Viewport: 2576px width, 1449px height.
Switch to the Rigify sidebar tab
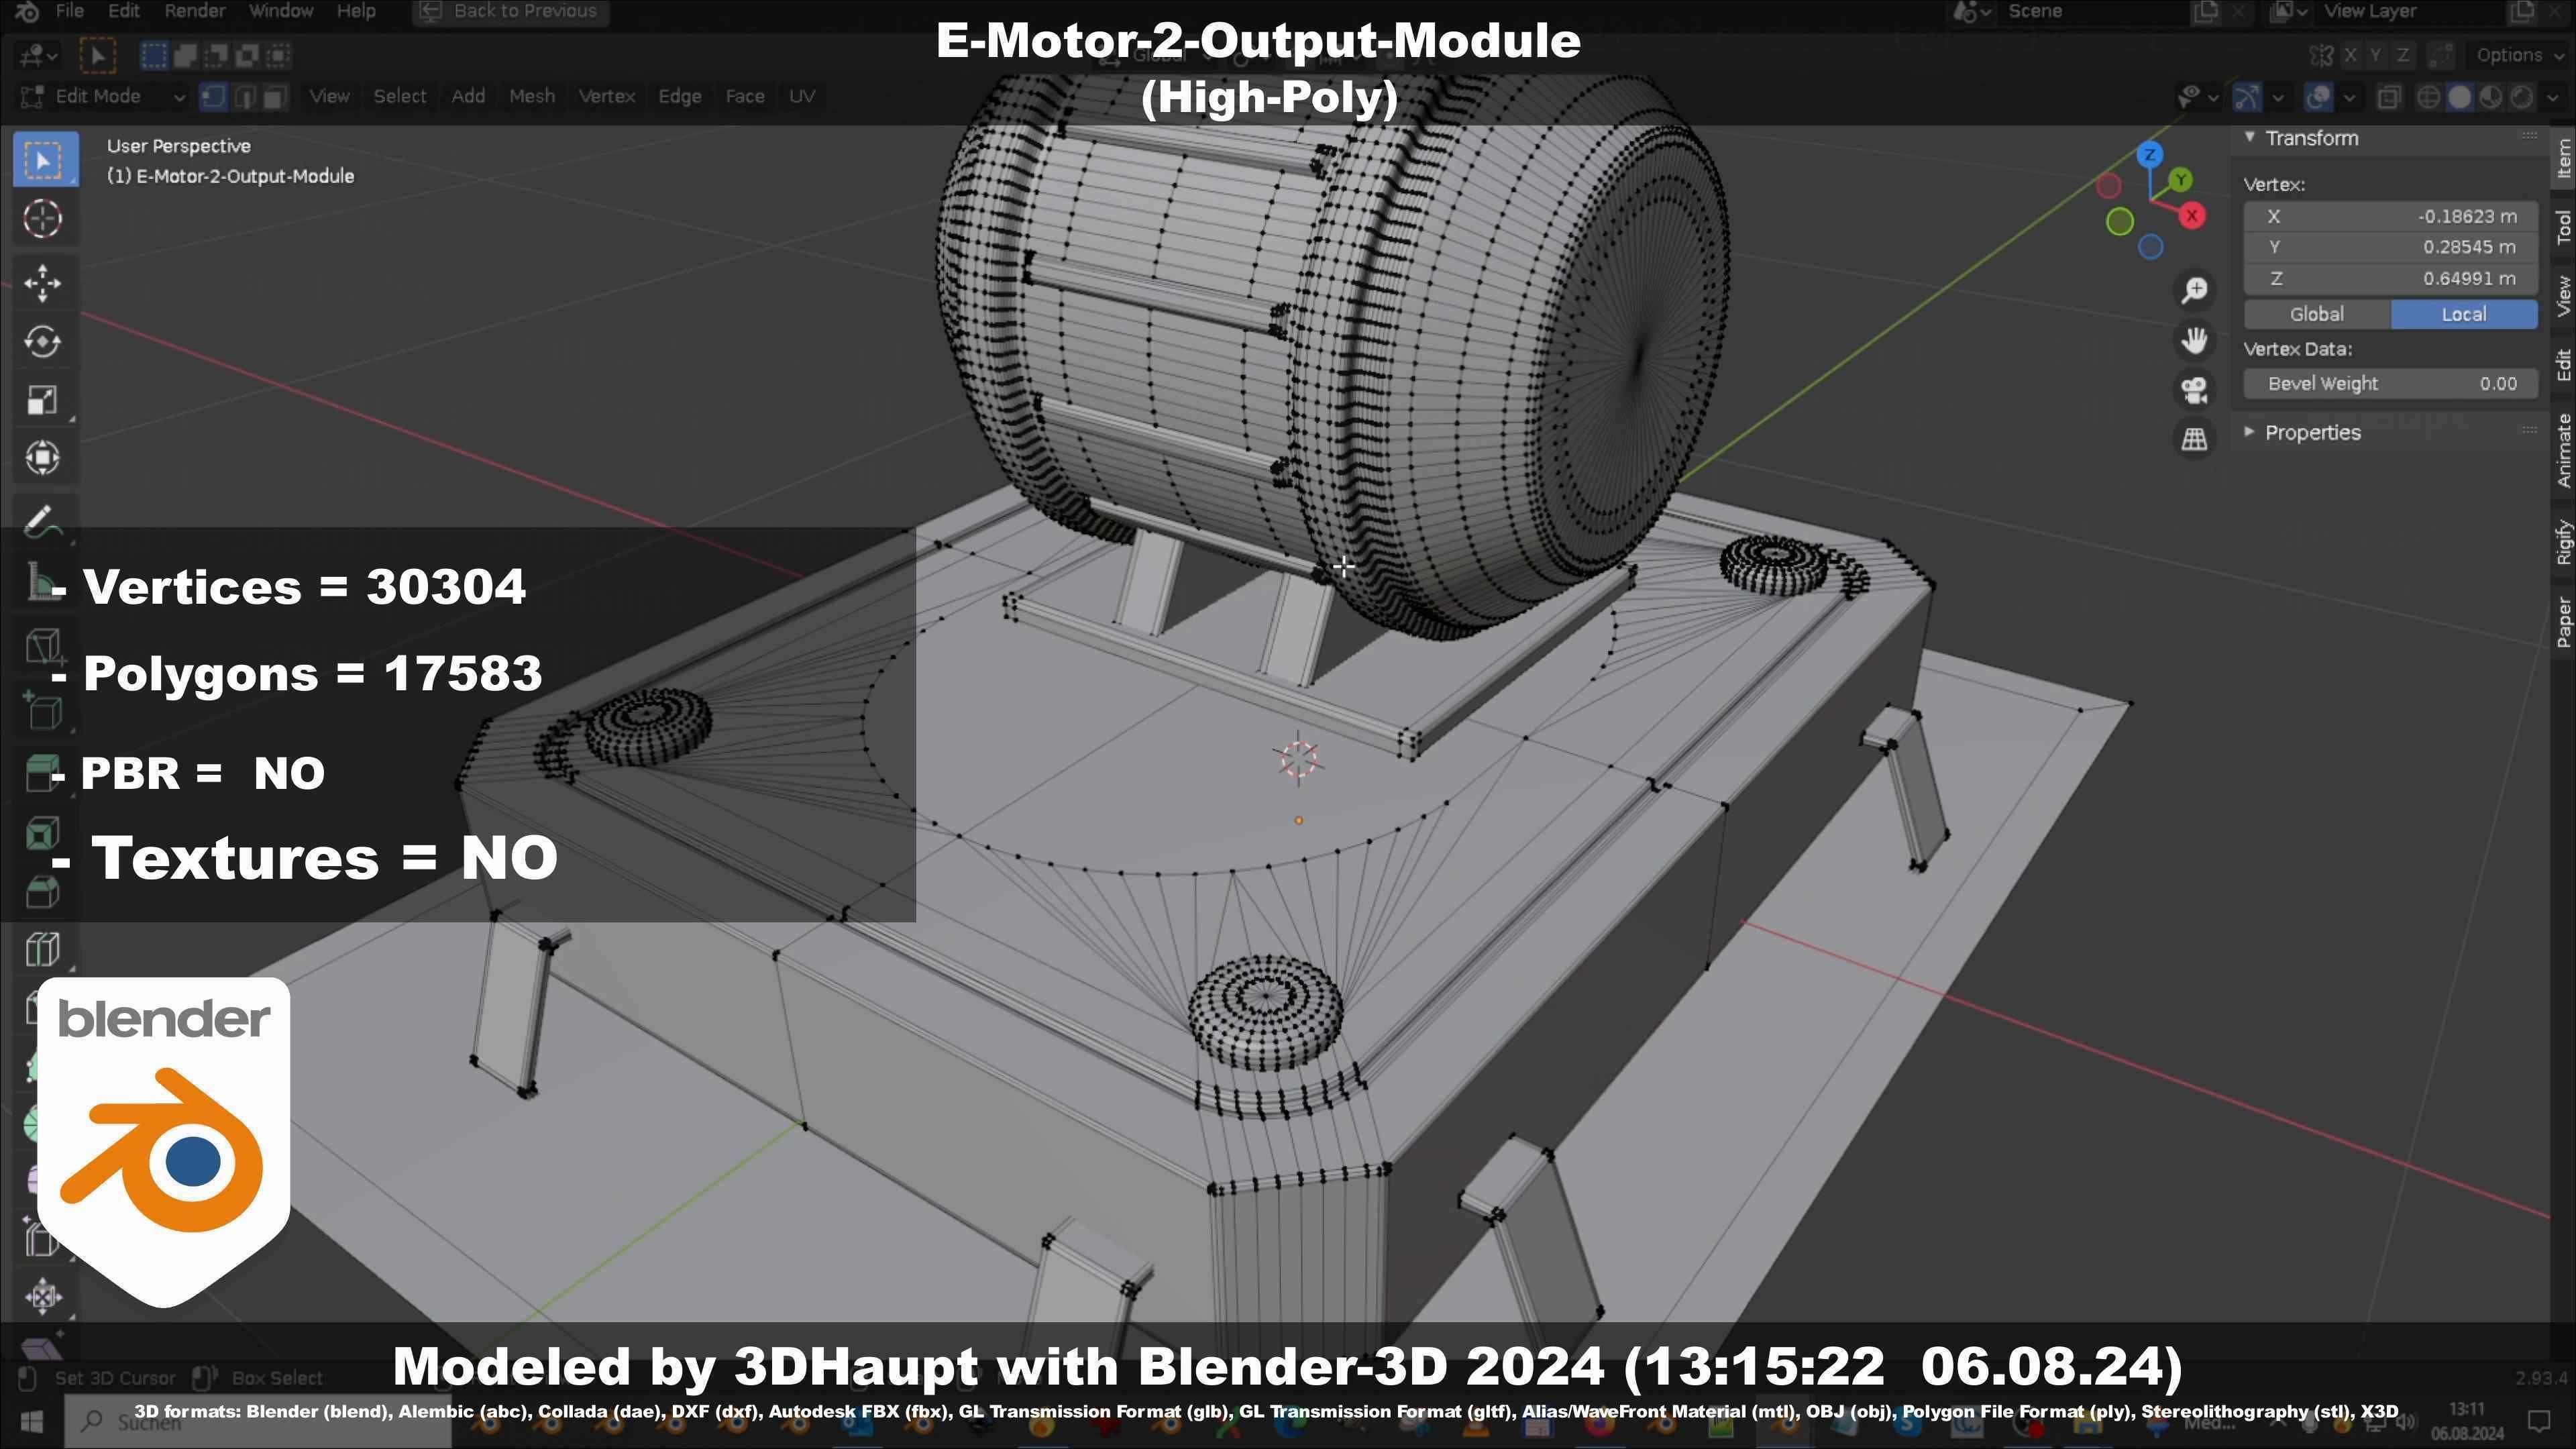(2564, 543)
